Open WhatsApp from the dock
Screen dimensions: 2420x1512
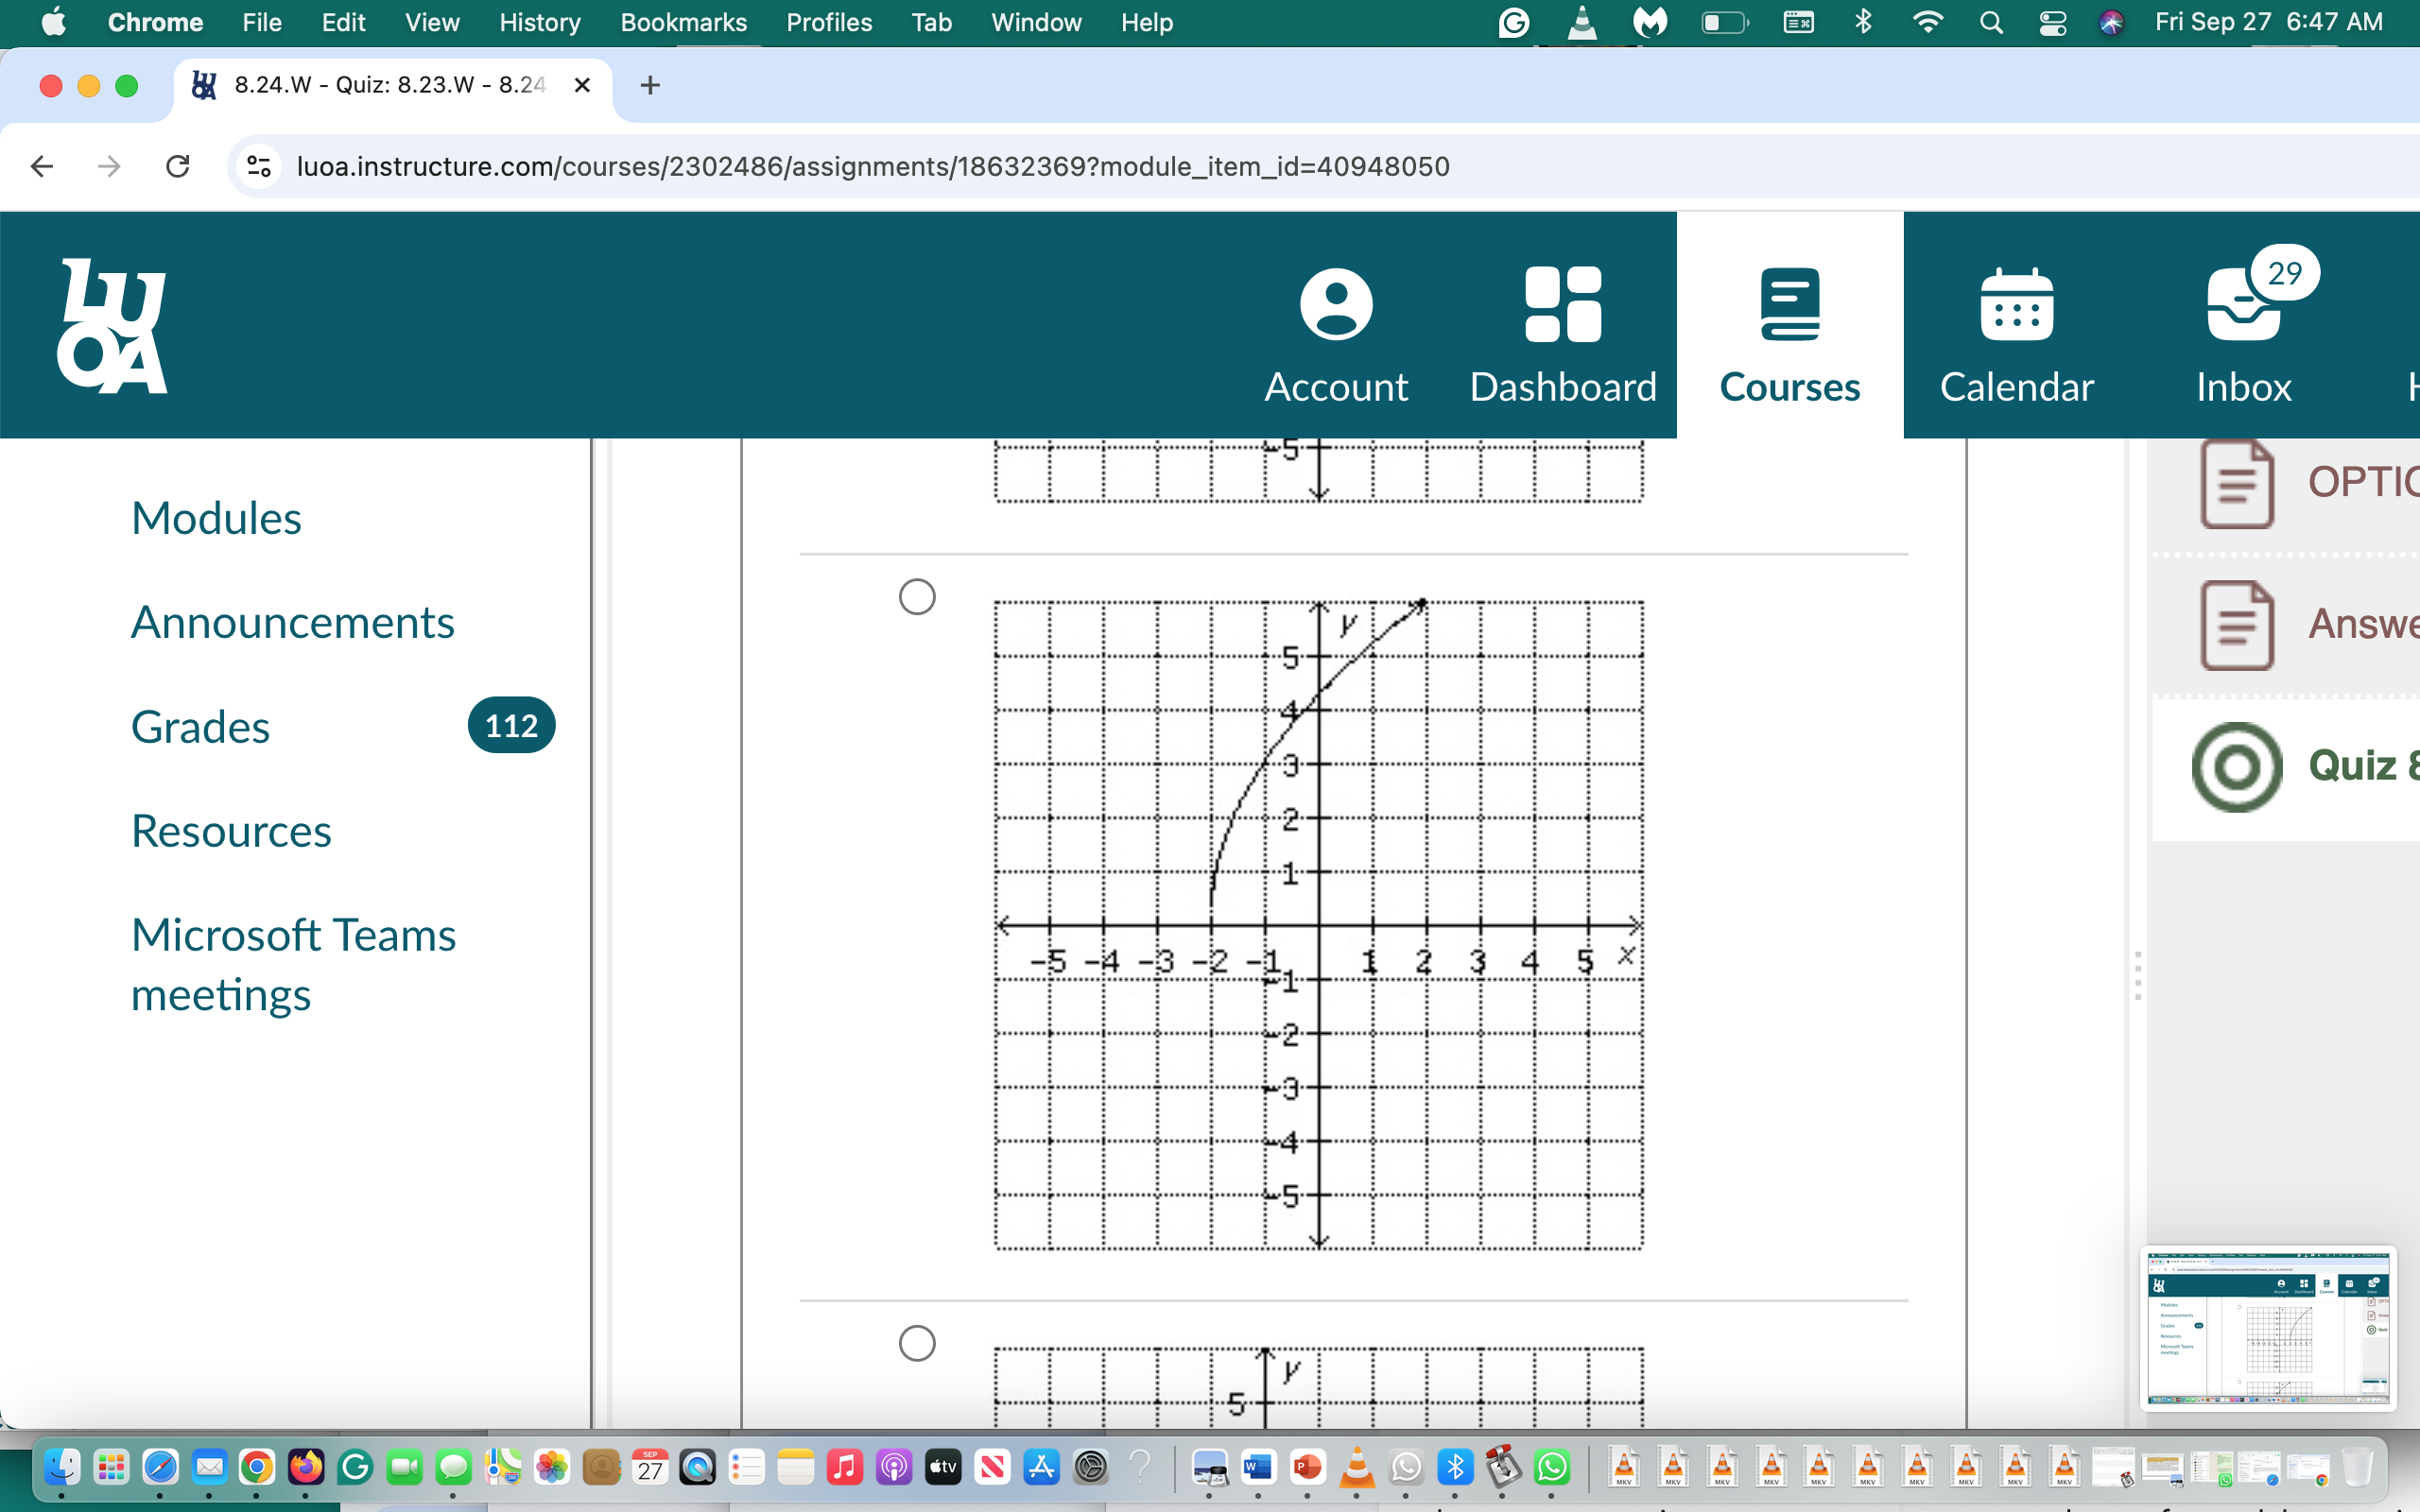pos(1553,1467)
